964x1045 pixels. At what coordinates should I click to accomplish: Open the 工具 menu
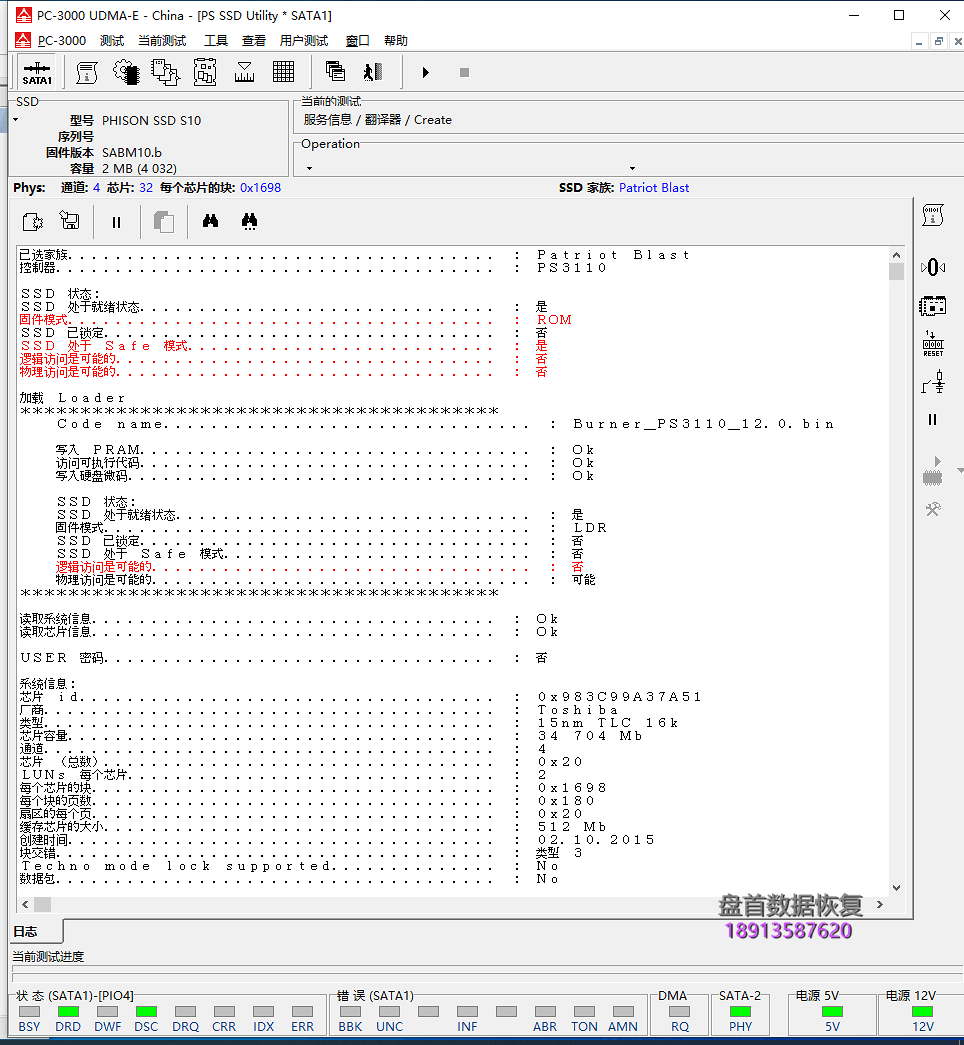pyautogui.click(x=215, y=41)
